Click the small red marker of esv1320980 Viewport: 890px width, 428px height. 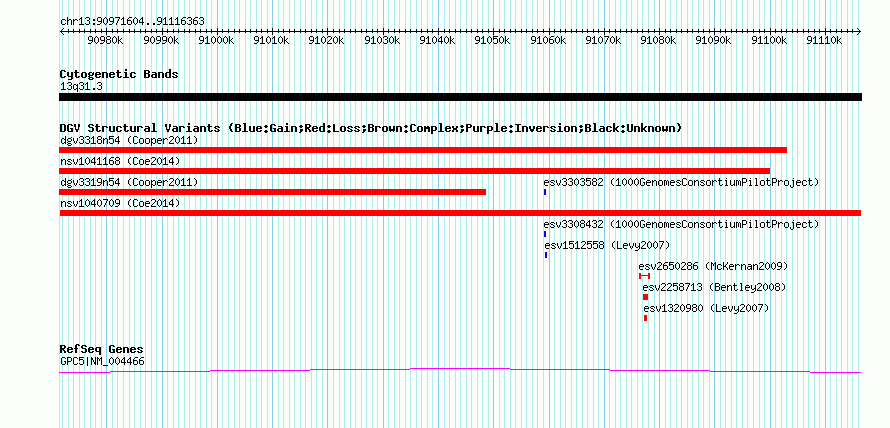[x=646, y=318]
